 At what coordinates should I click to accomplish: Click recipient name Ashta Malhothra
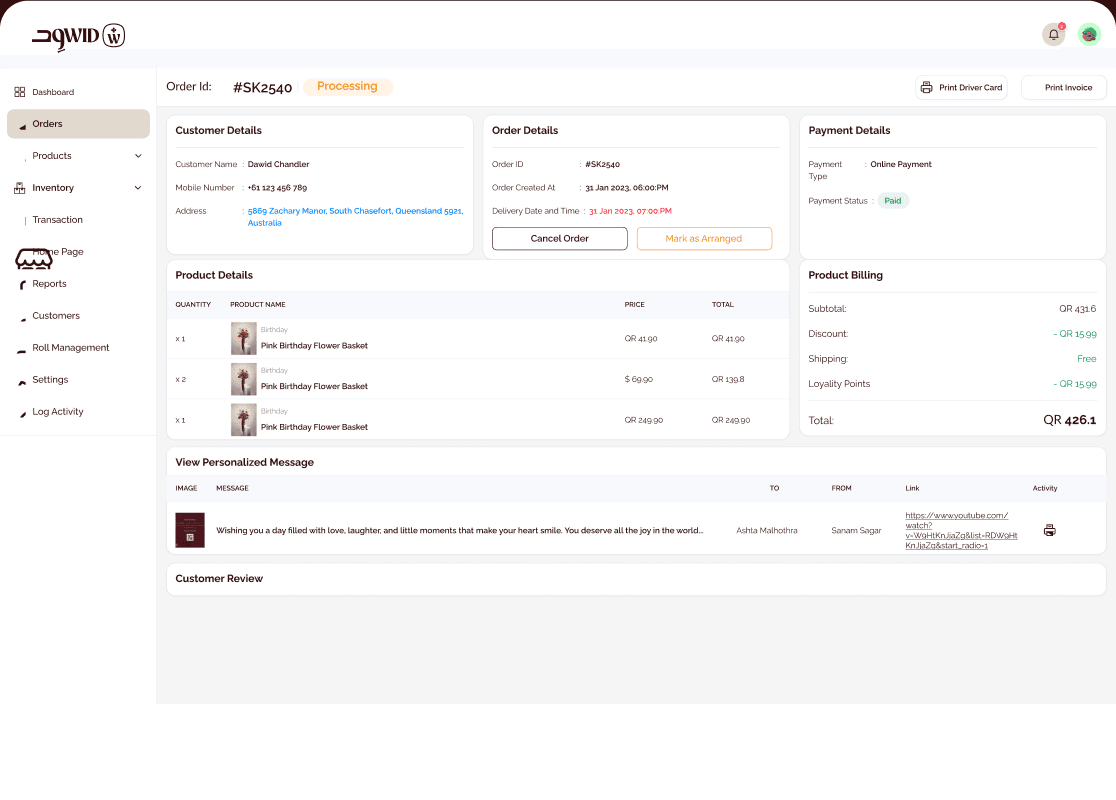click(767, 530)
